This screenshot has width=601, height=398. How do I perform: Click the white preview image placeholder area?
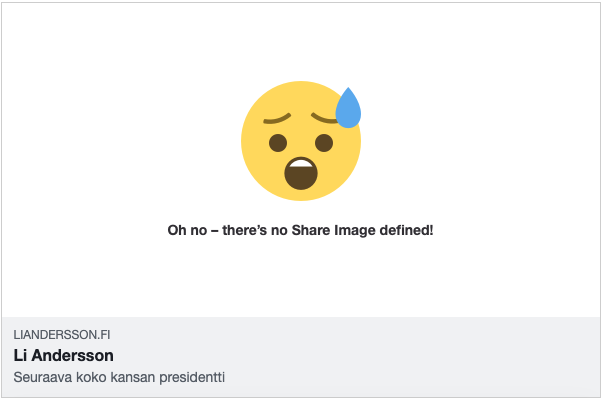pos(301,160)
